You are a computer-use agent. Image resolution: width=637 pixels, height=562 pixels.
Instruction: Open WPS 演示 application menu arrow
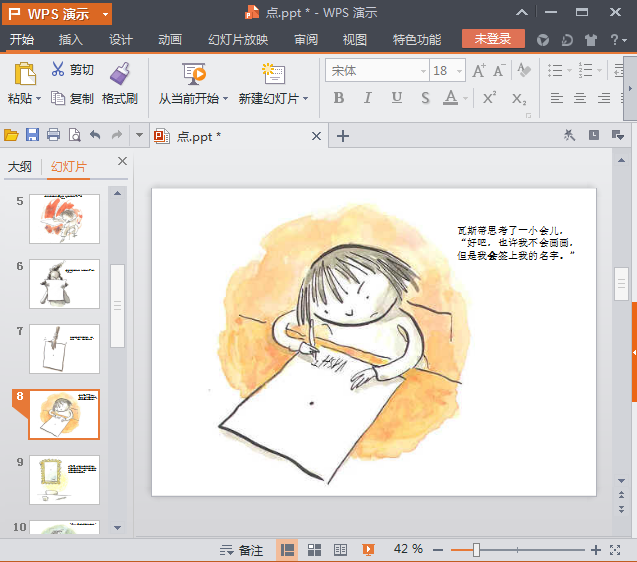[106, 15]
